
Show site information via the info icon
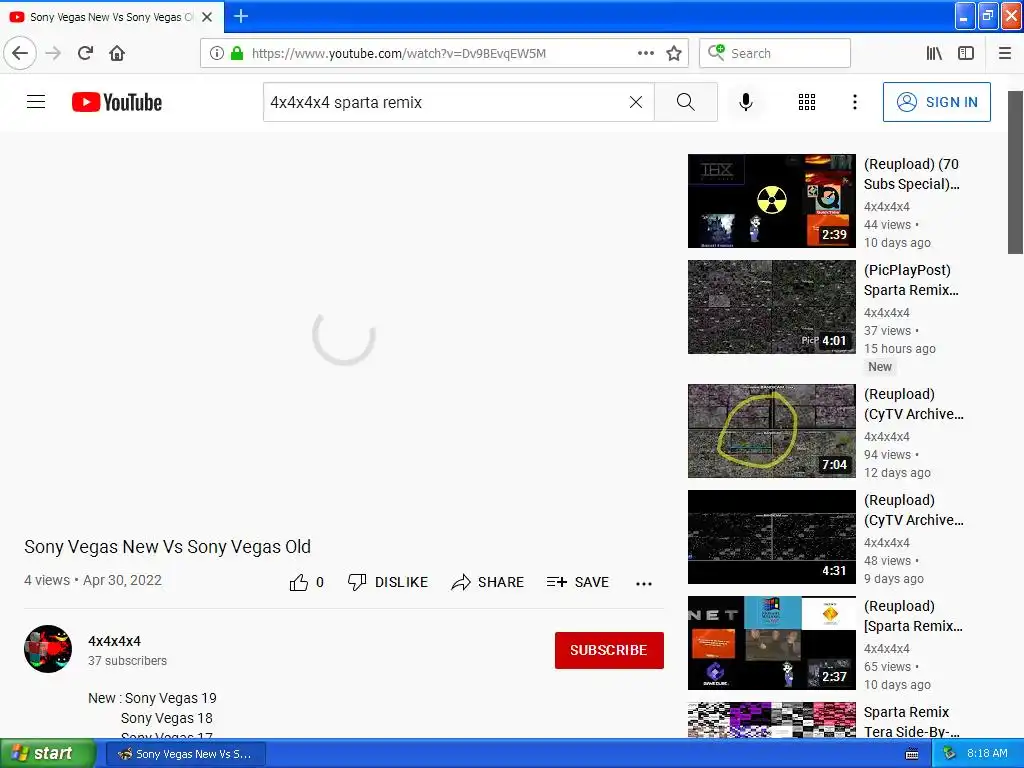coord(217,53)
